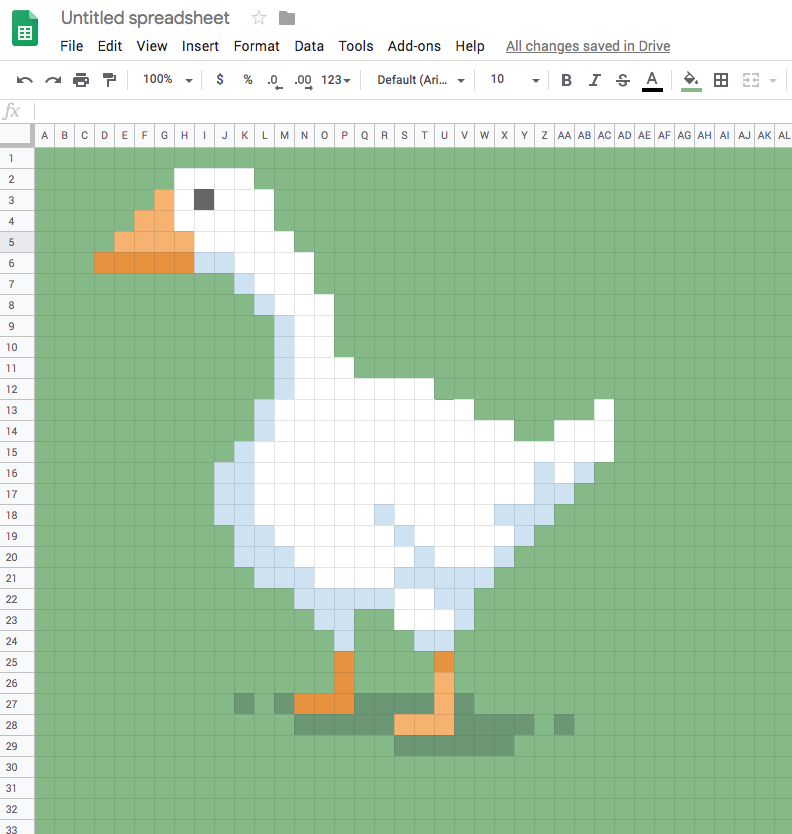Screen dimensions: 792x834
Task: Open the zoom 100% dropdown
Action: (166, 80)
